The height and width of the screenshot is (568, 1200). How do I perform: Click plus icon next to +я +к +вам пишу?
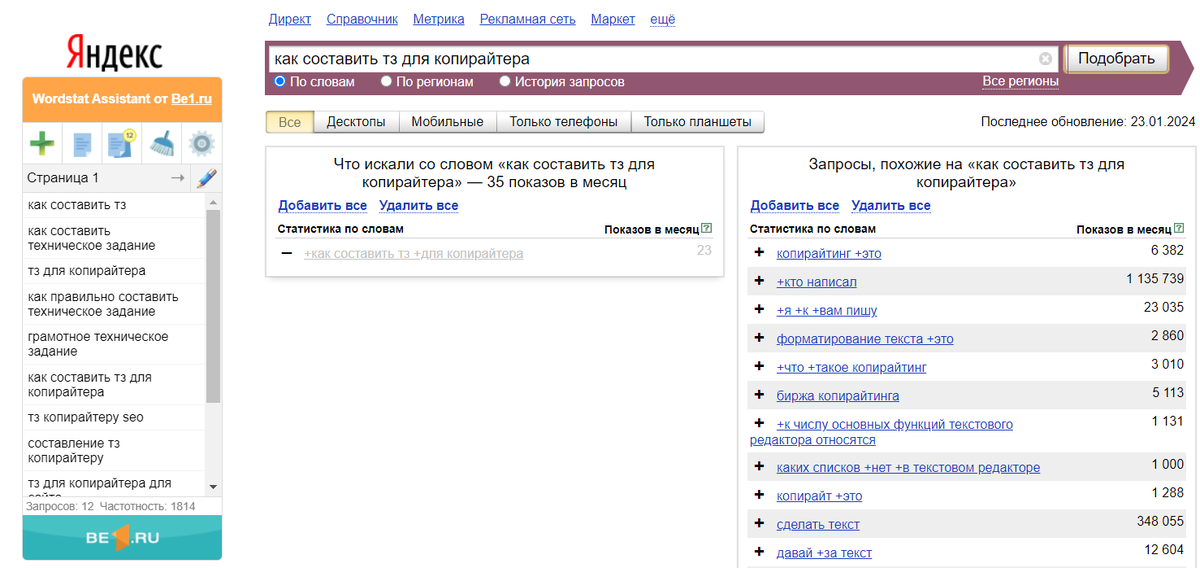(x=759, y=310)
